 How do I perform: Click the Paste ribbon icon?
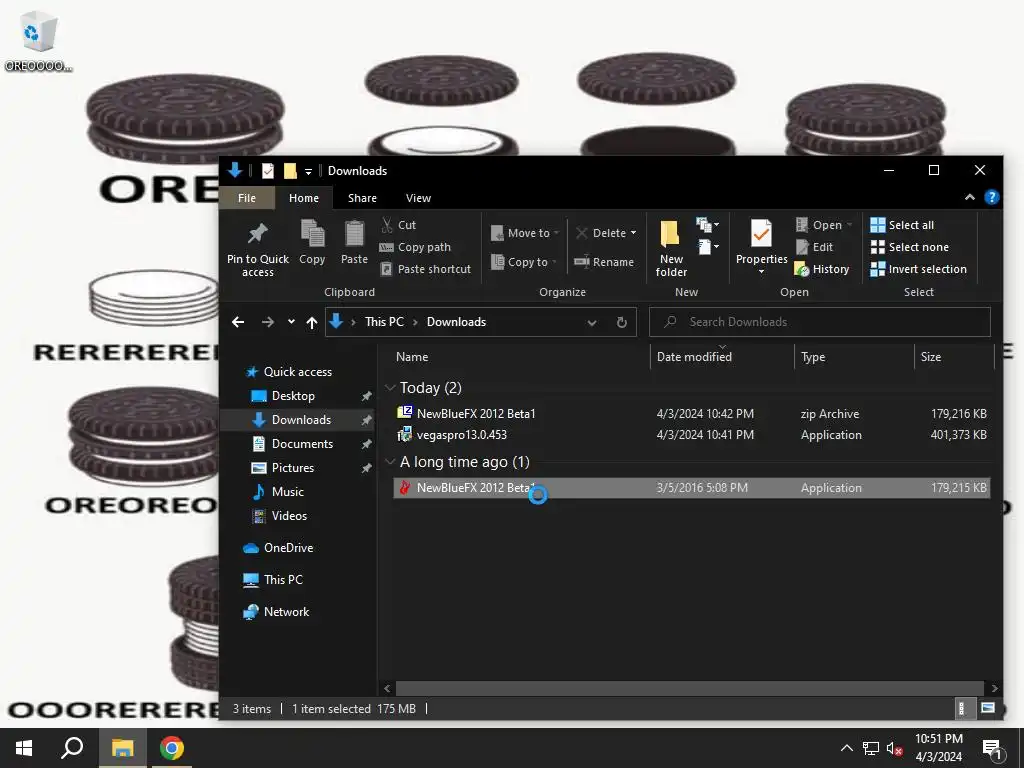[354, 242]
